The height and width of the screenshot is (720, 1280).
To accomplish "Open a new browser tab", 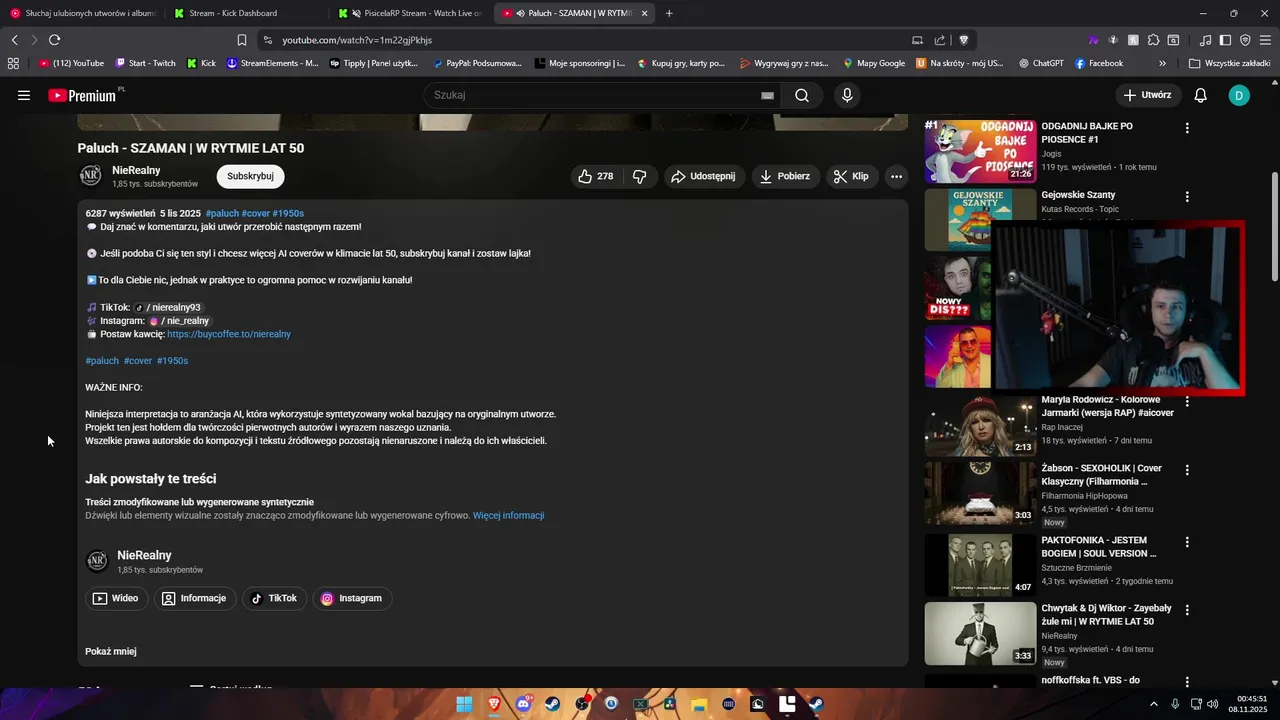I will coord(669,13).
